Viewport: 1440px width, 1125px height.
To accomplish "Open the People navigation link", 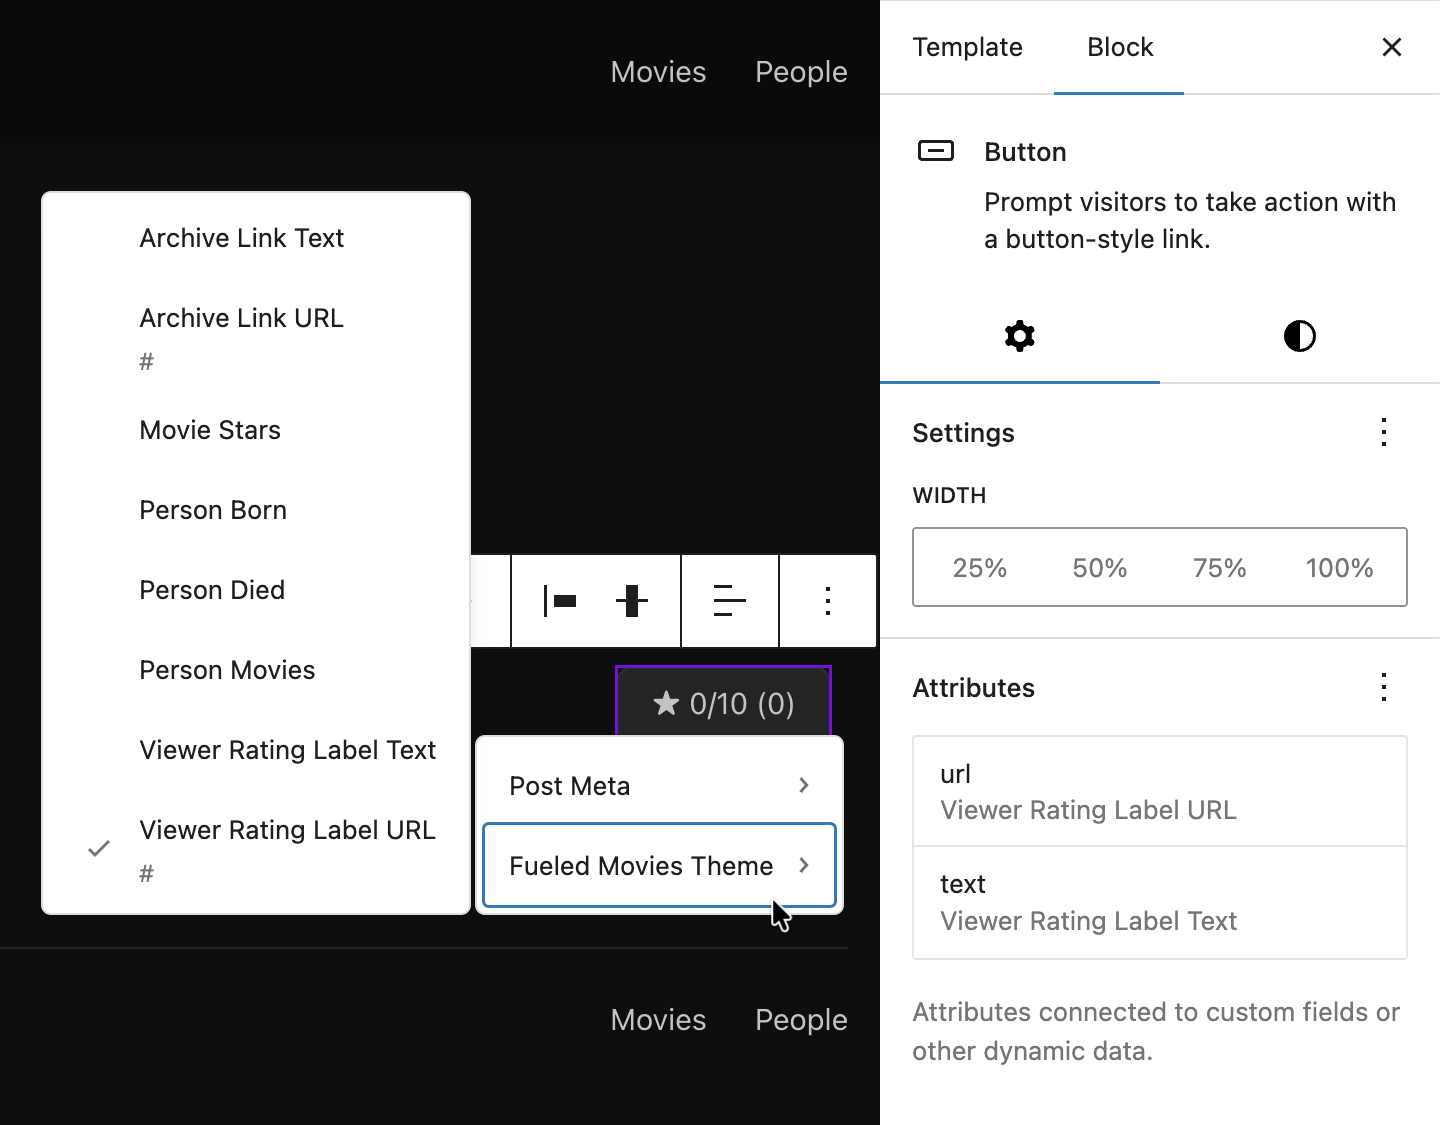I will 800,71.
